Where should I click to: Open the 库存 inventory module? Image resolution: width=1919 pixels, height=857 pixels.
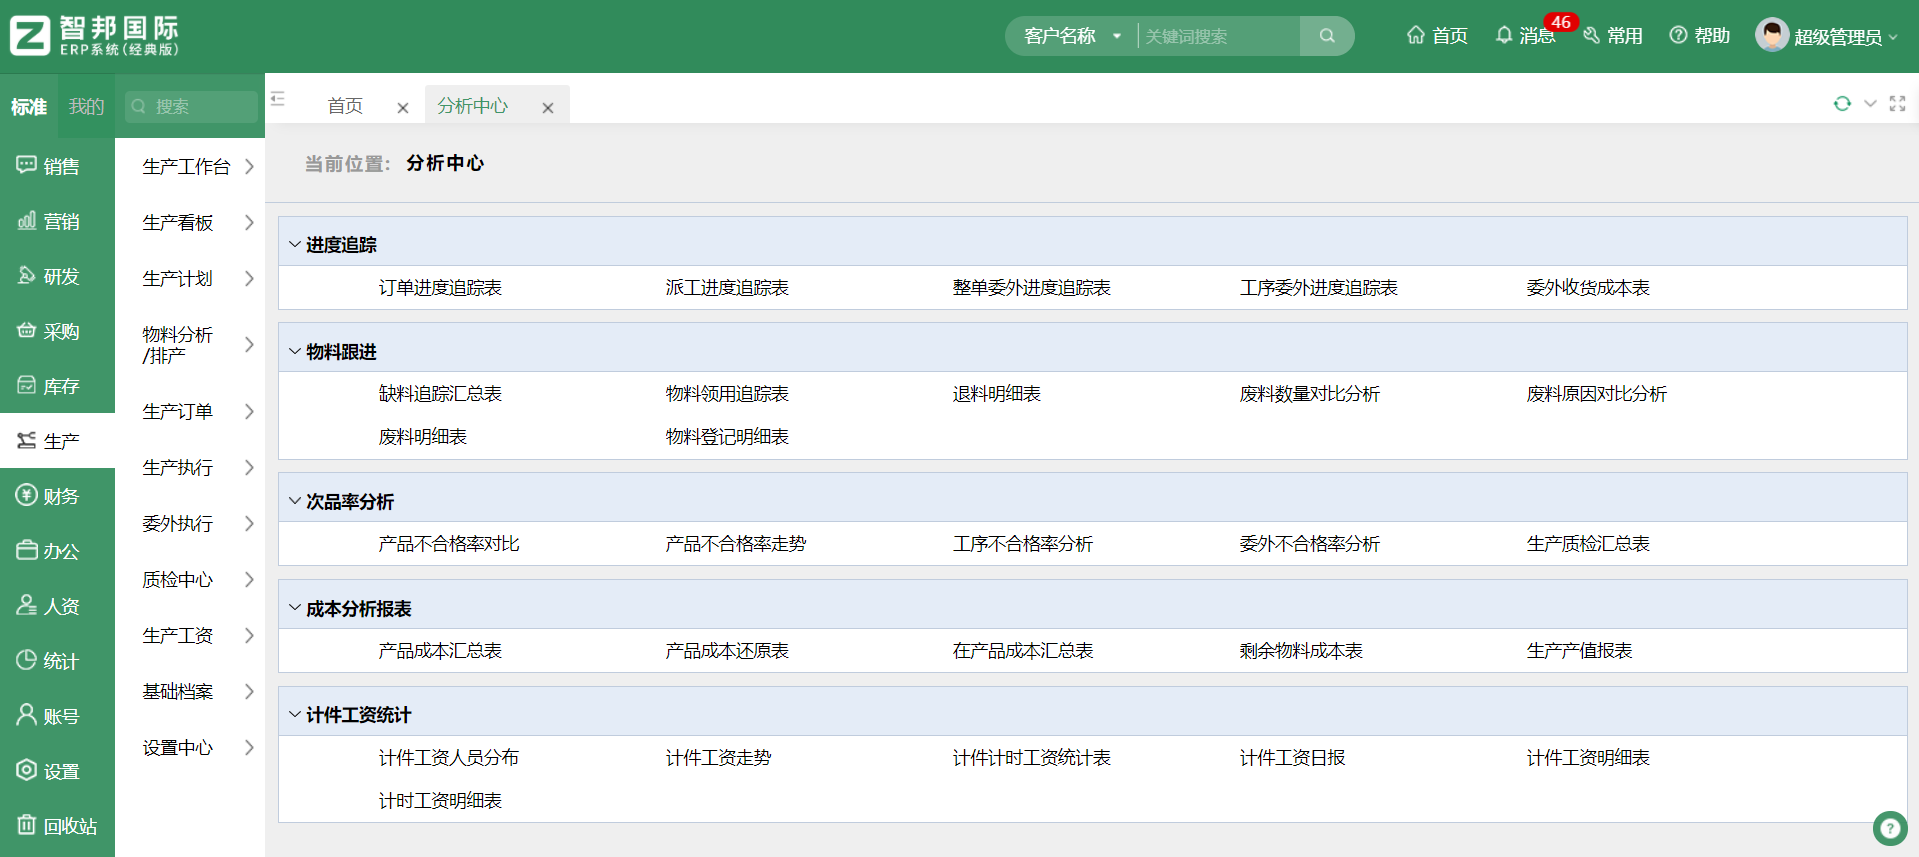point(57,386)
